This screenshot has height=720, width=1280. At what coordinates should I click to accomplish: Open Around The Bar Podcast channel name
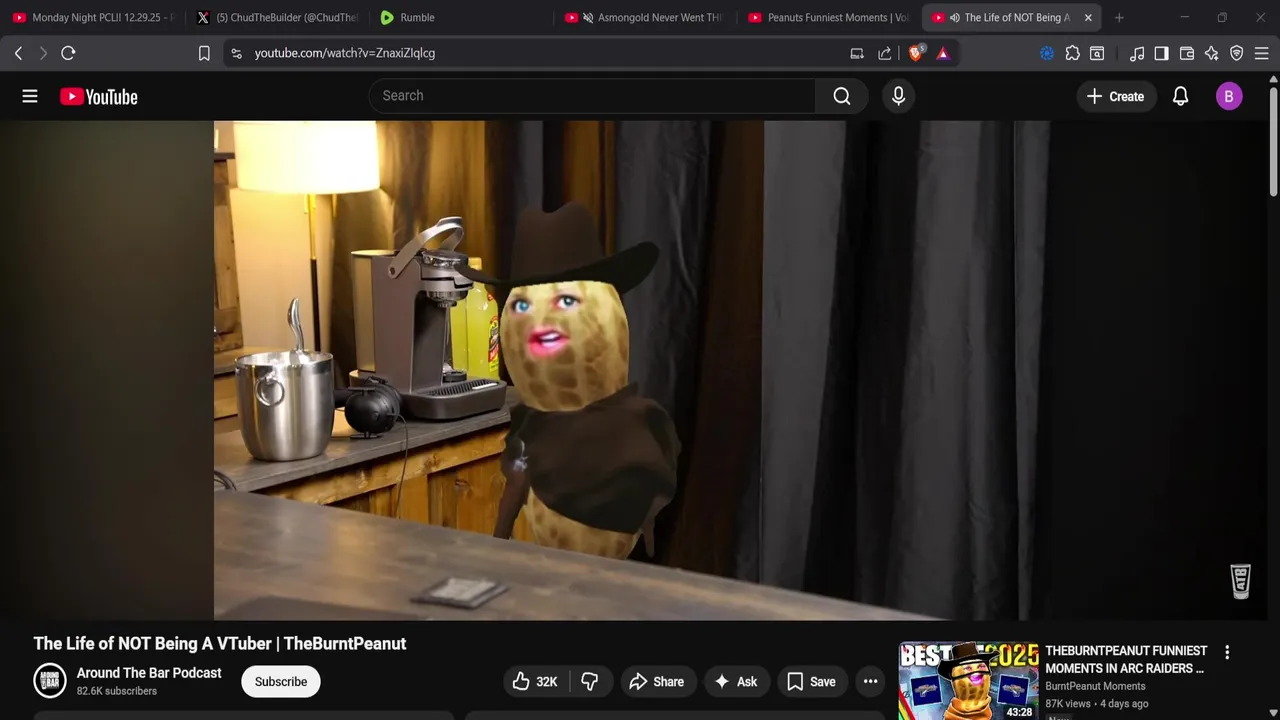coord(149,673)
